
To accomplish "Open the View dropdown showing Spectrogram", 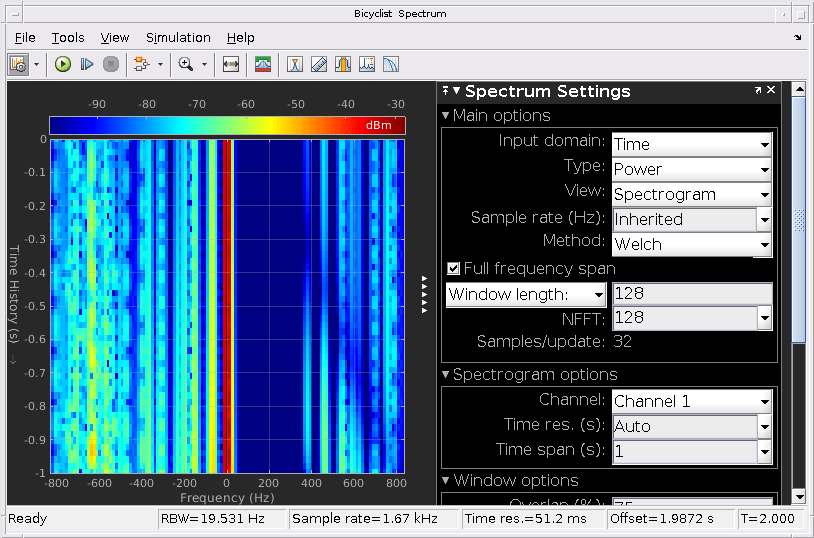I will point(692,194).
